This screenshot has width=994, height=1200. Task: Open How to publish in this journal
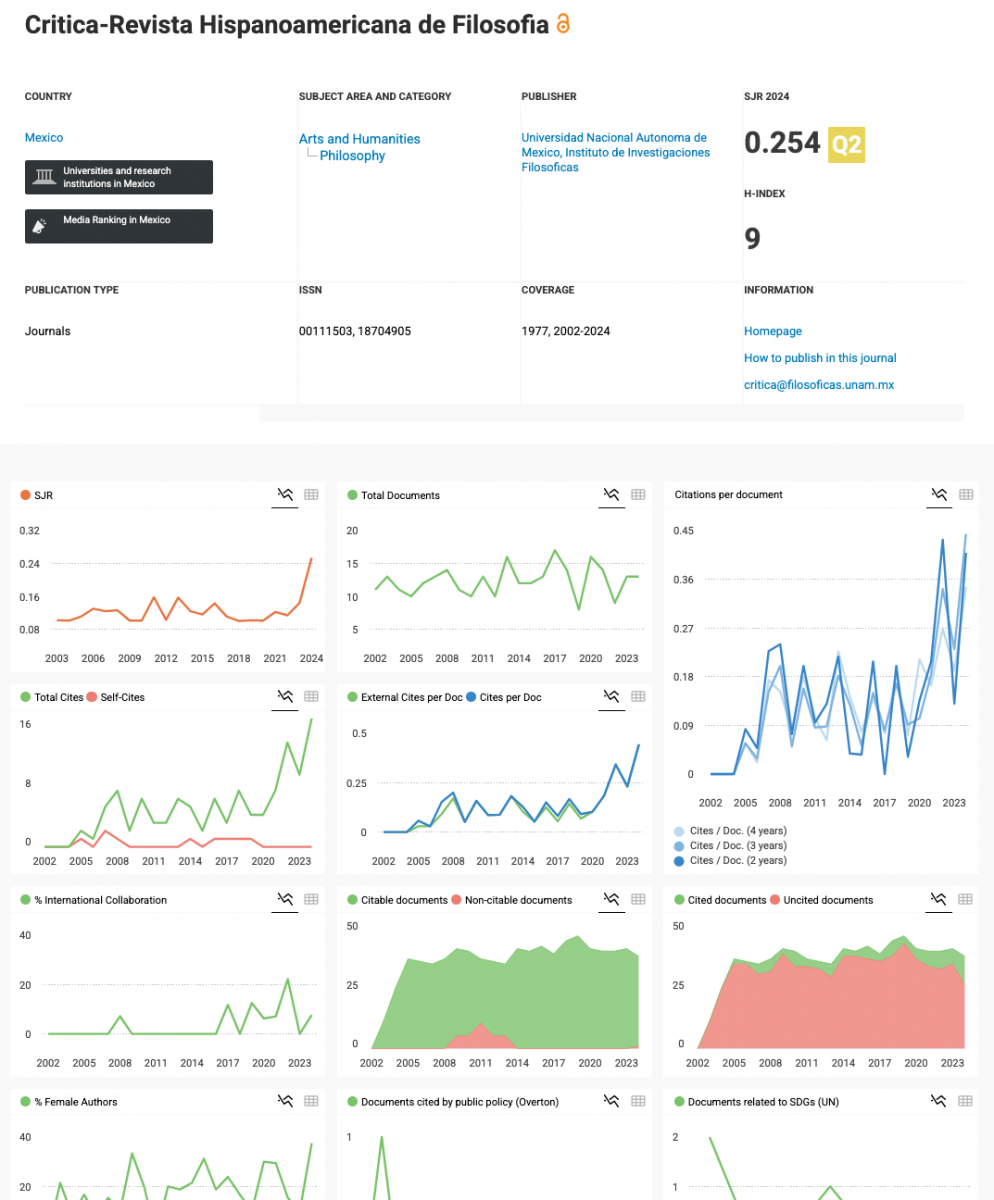point(820,358)
